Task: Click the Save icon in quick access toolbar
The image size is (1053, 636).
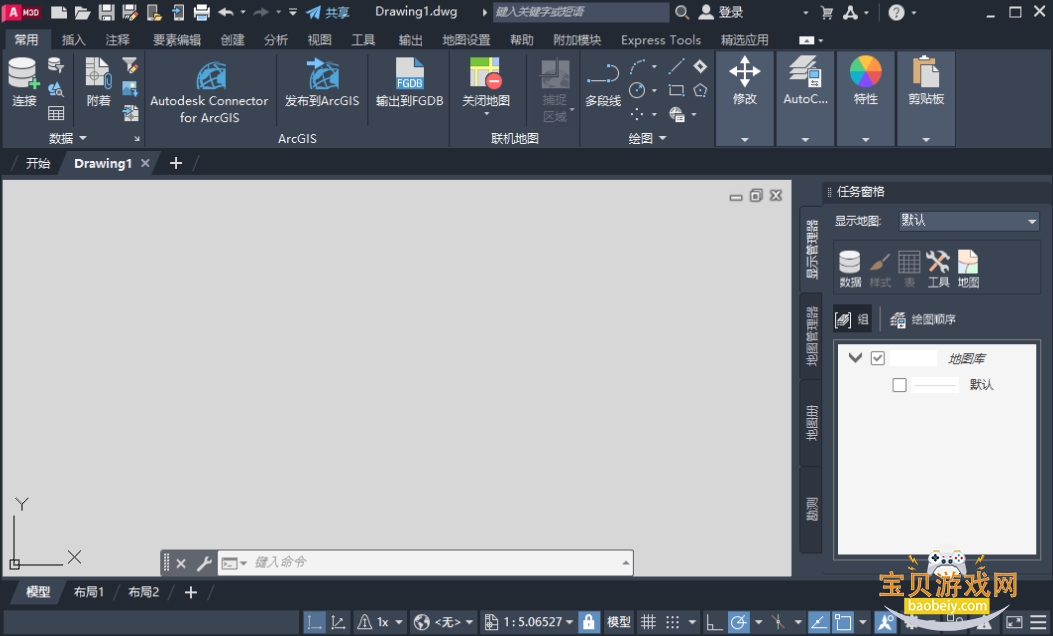Action: (x=106, y=12)
